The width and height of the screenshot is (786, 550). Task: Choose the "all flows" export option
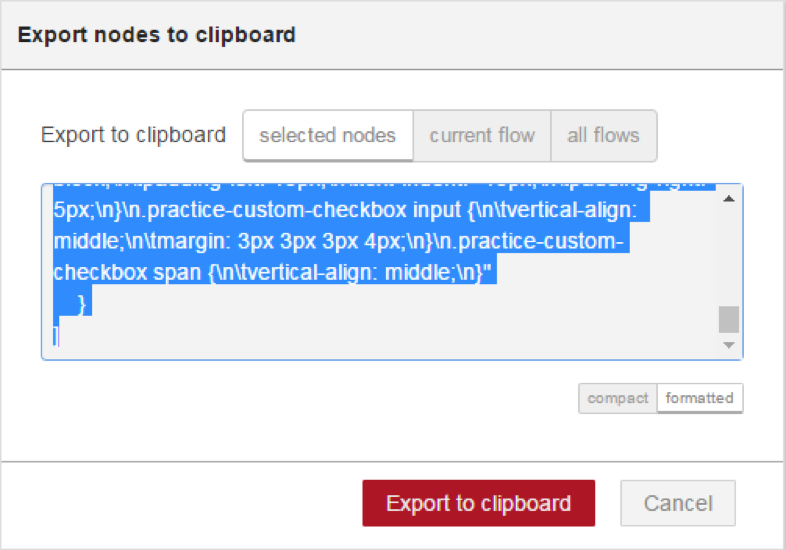[x=604, y=136]
